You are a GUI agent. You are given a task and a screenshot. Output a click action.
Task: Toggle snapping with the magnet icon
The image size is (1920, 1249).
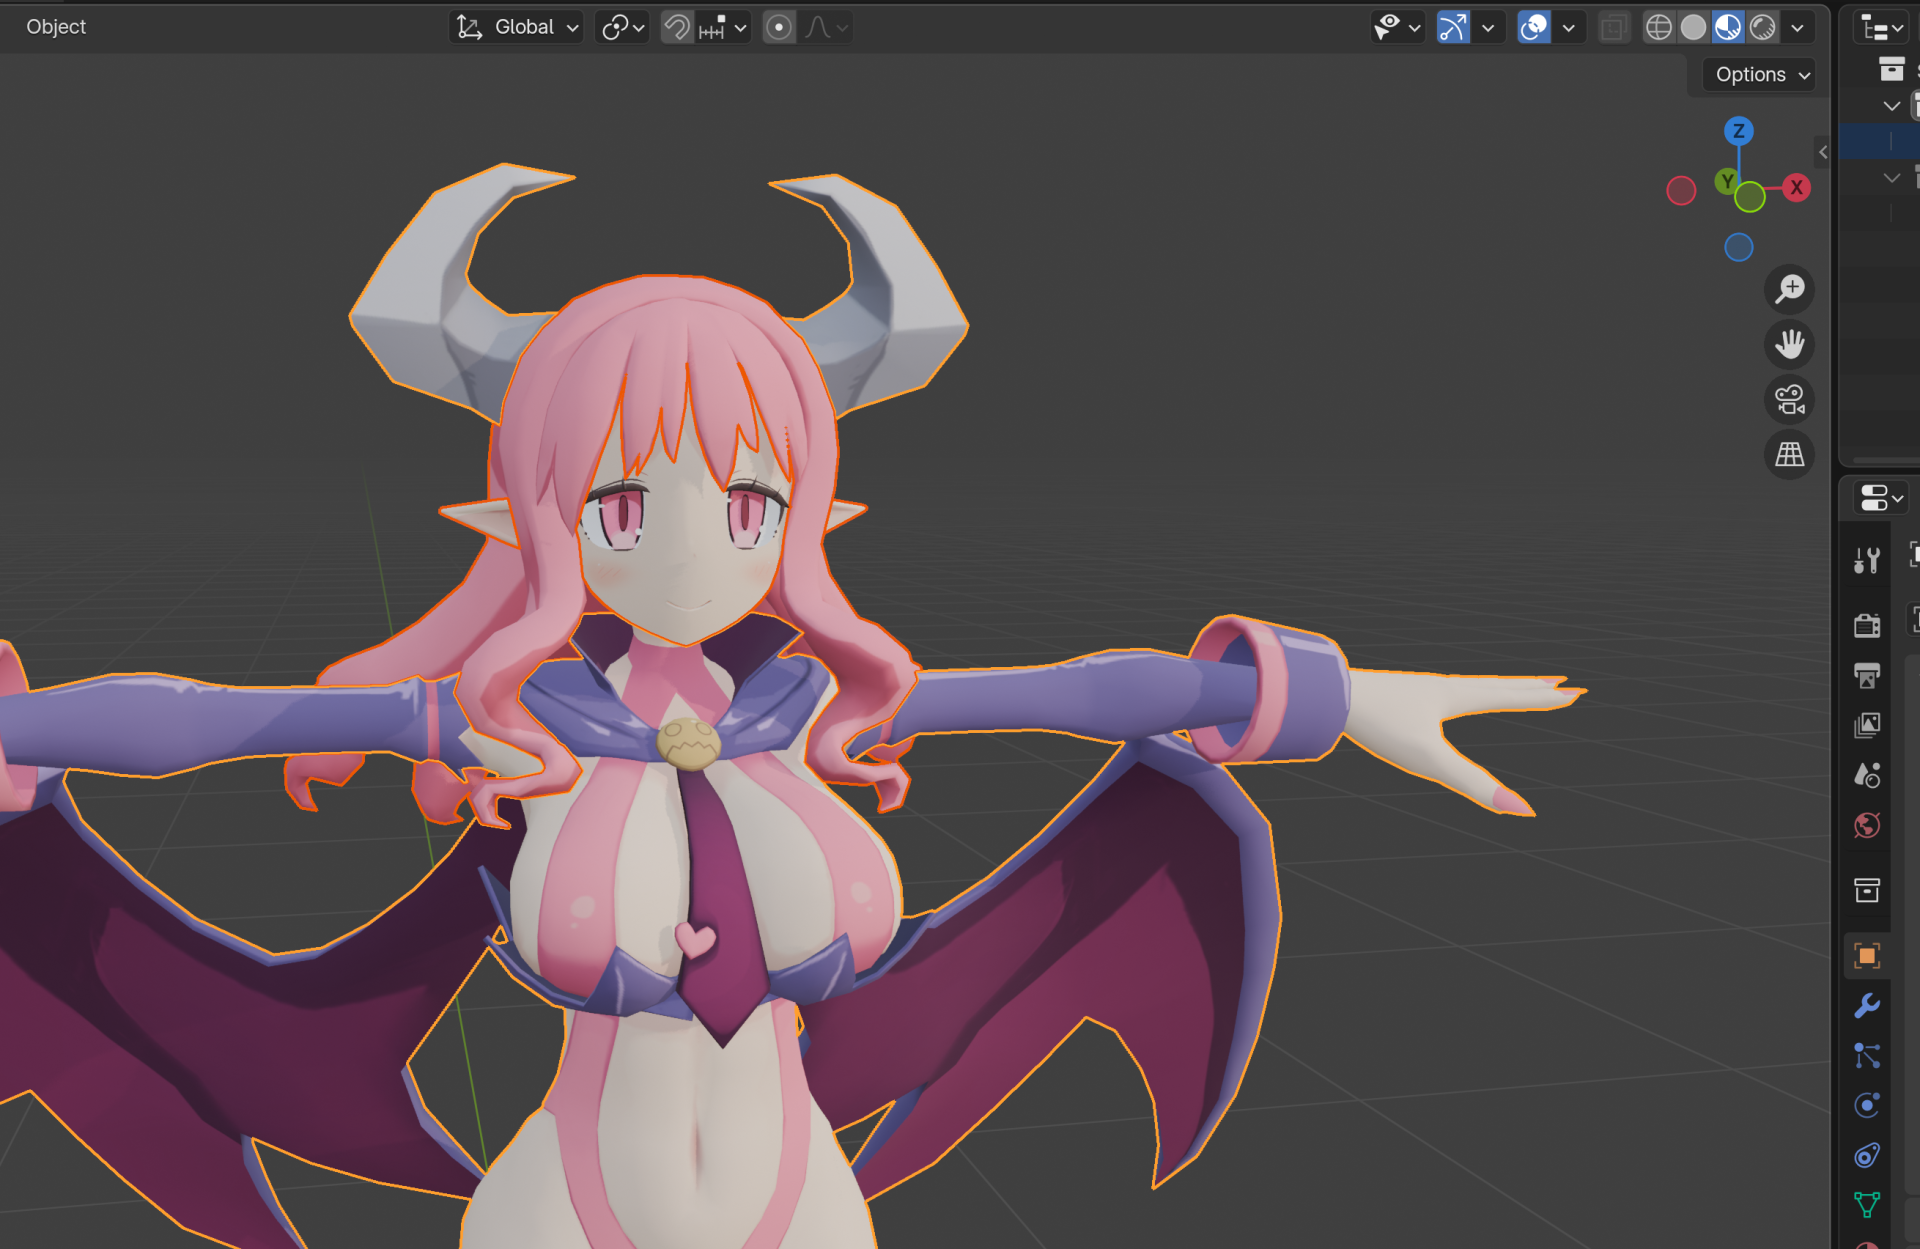pos(677,27)
